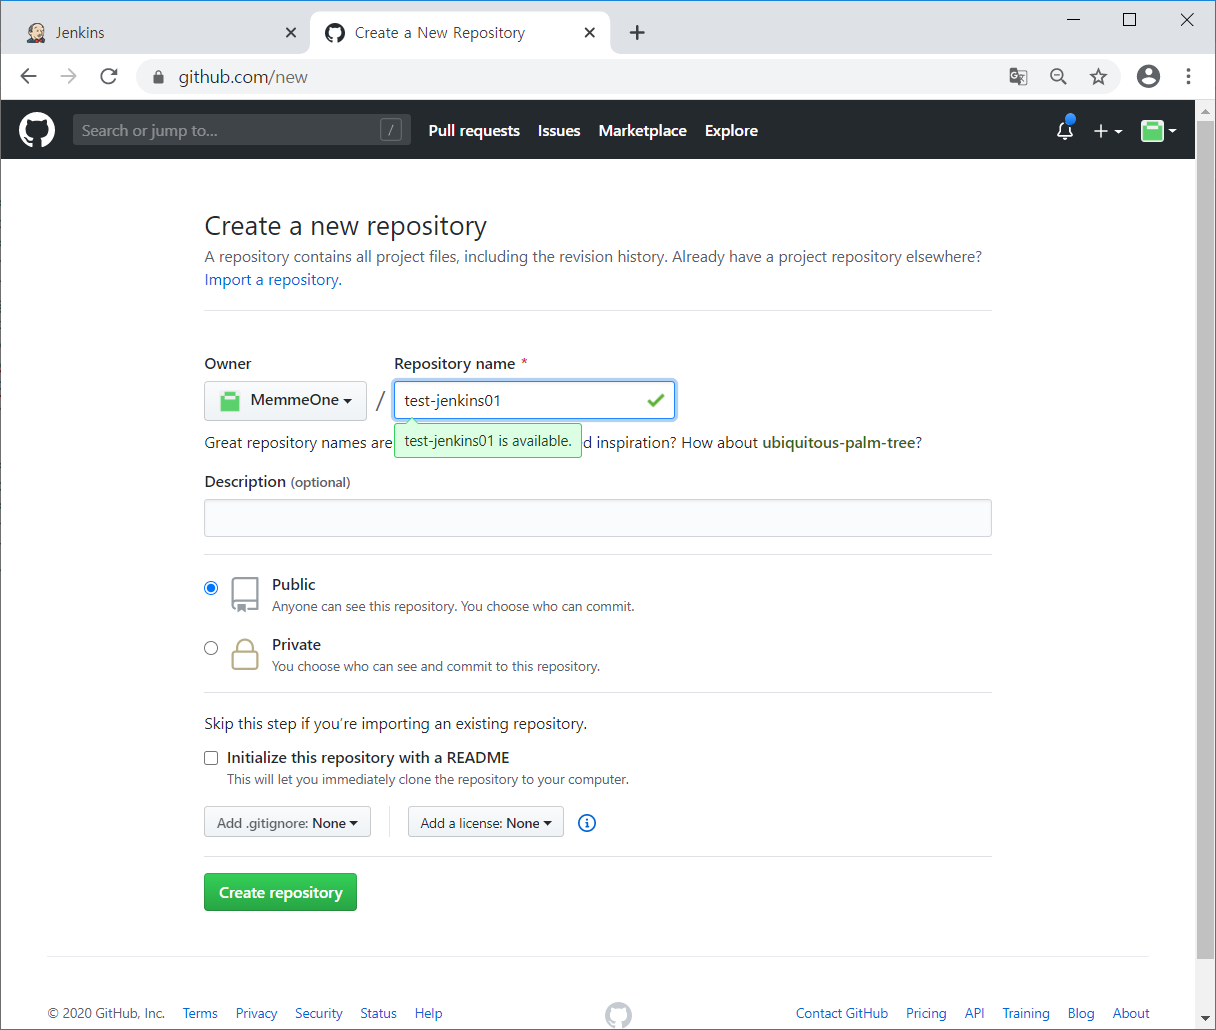Click the Create a new repository heading

(x=345, y=226)
